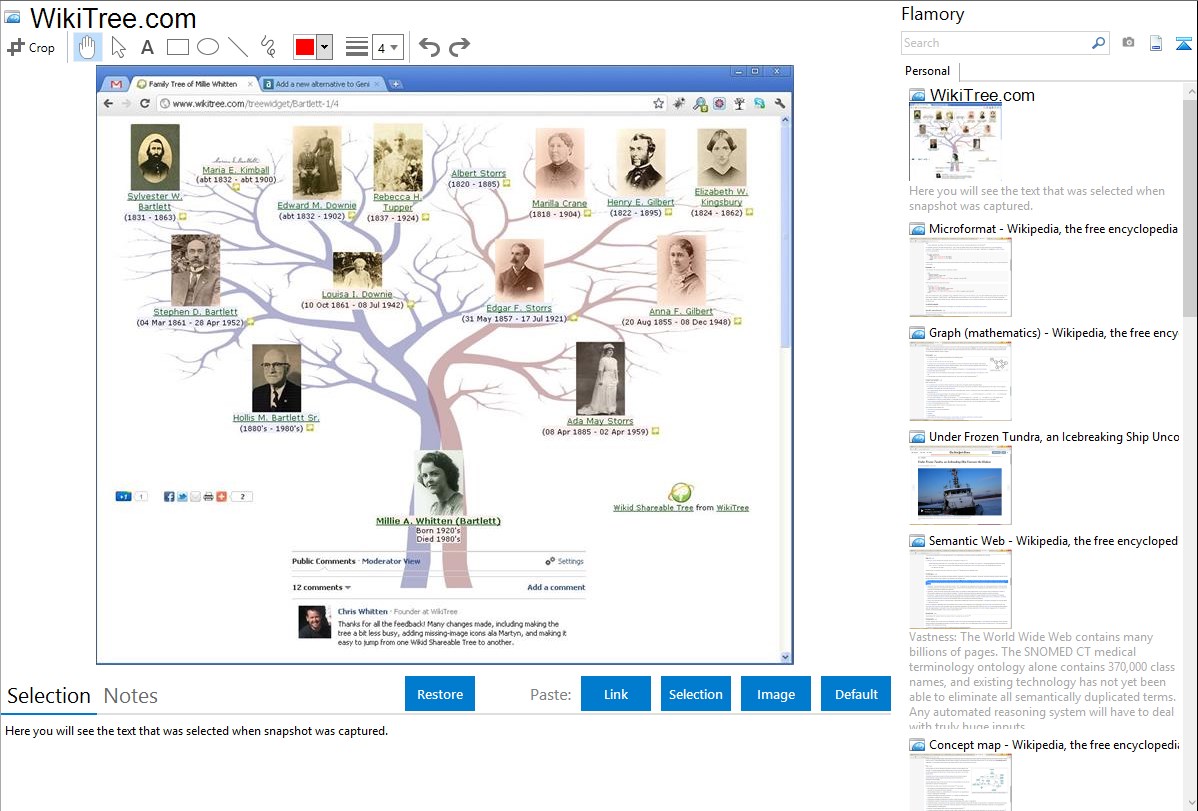Click the Paste Link button

click(616, 694)
